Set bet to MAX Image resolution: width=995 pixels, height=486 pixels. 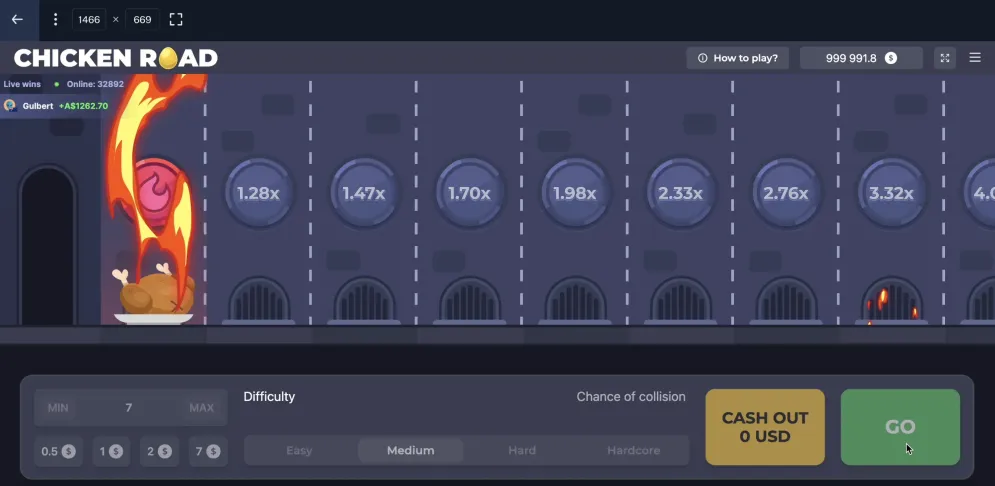[x=202, y=407]
